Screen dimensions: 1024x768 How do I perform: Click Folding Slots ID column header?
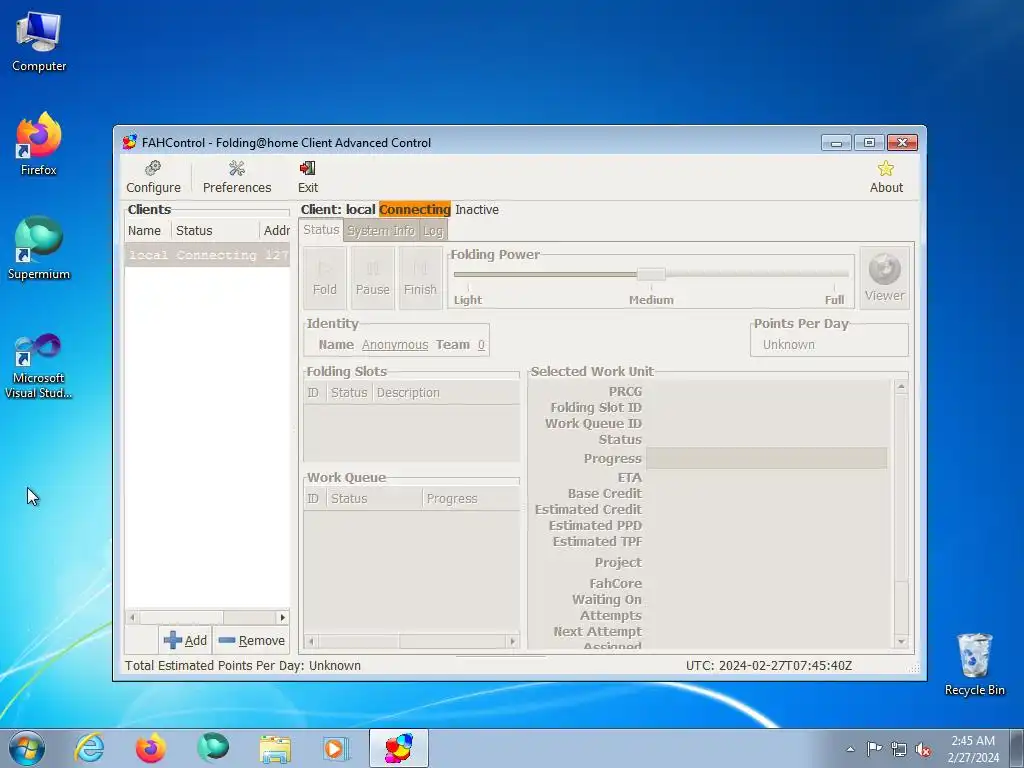(313, 392)
